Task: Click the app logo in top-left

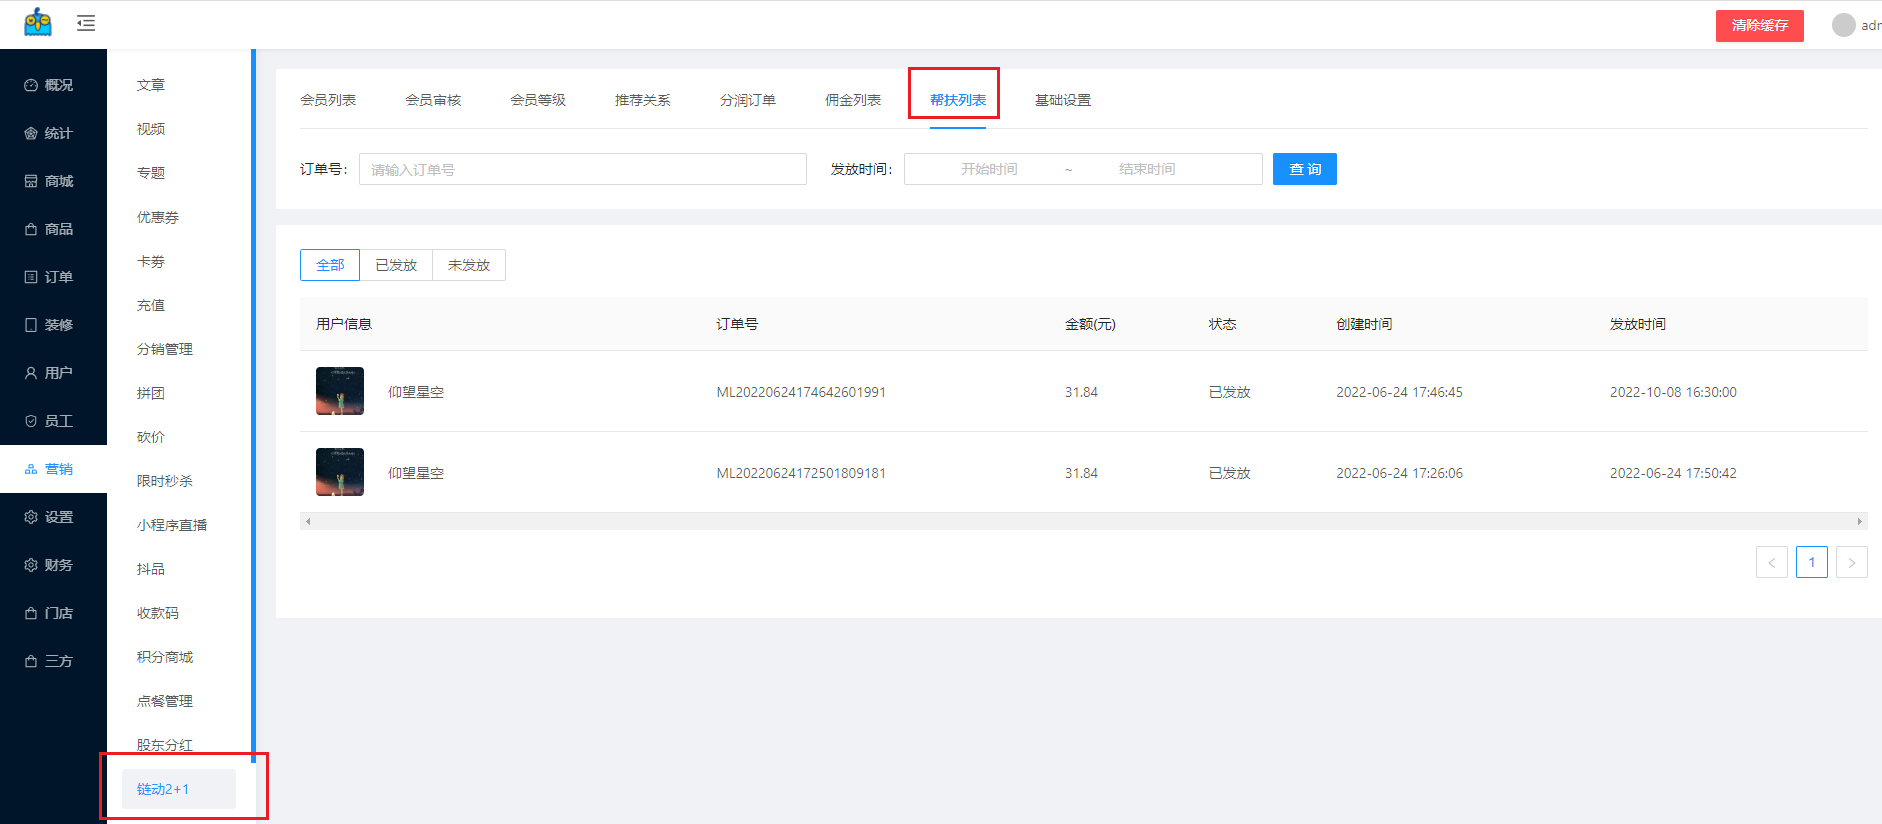Action: coord(38,22)
